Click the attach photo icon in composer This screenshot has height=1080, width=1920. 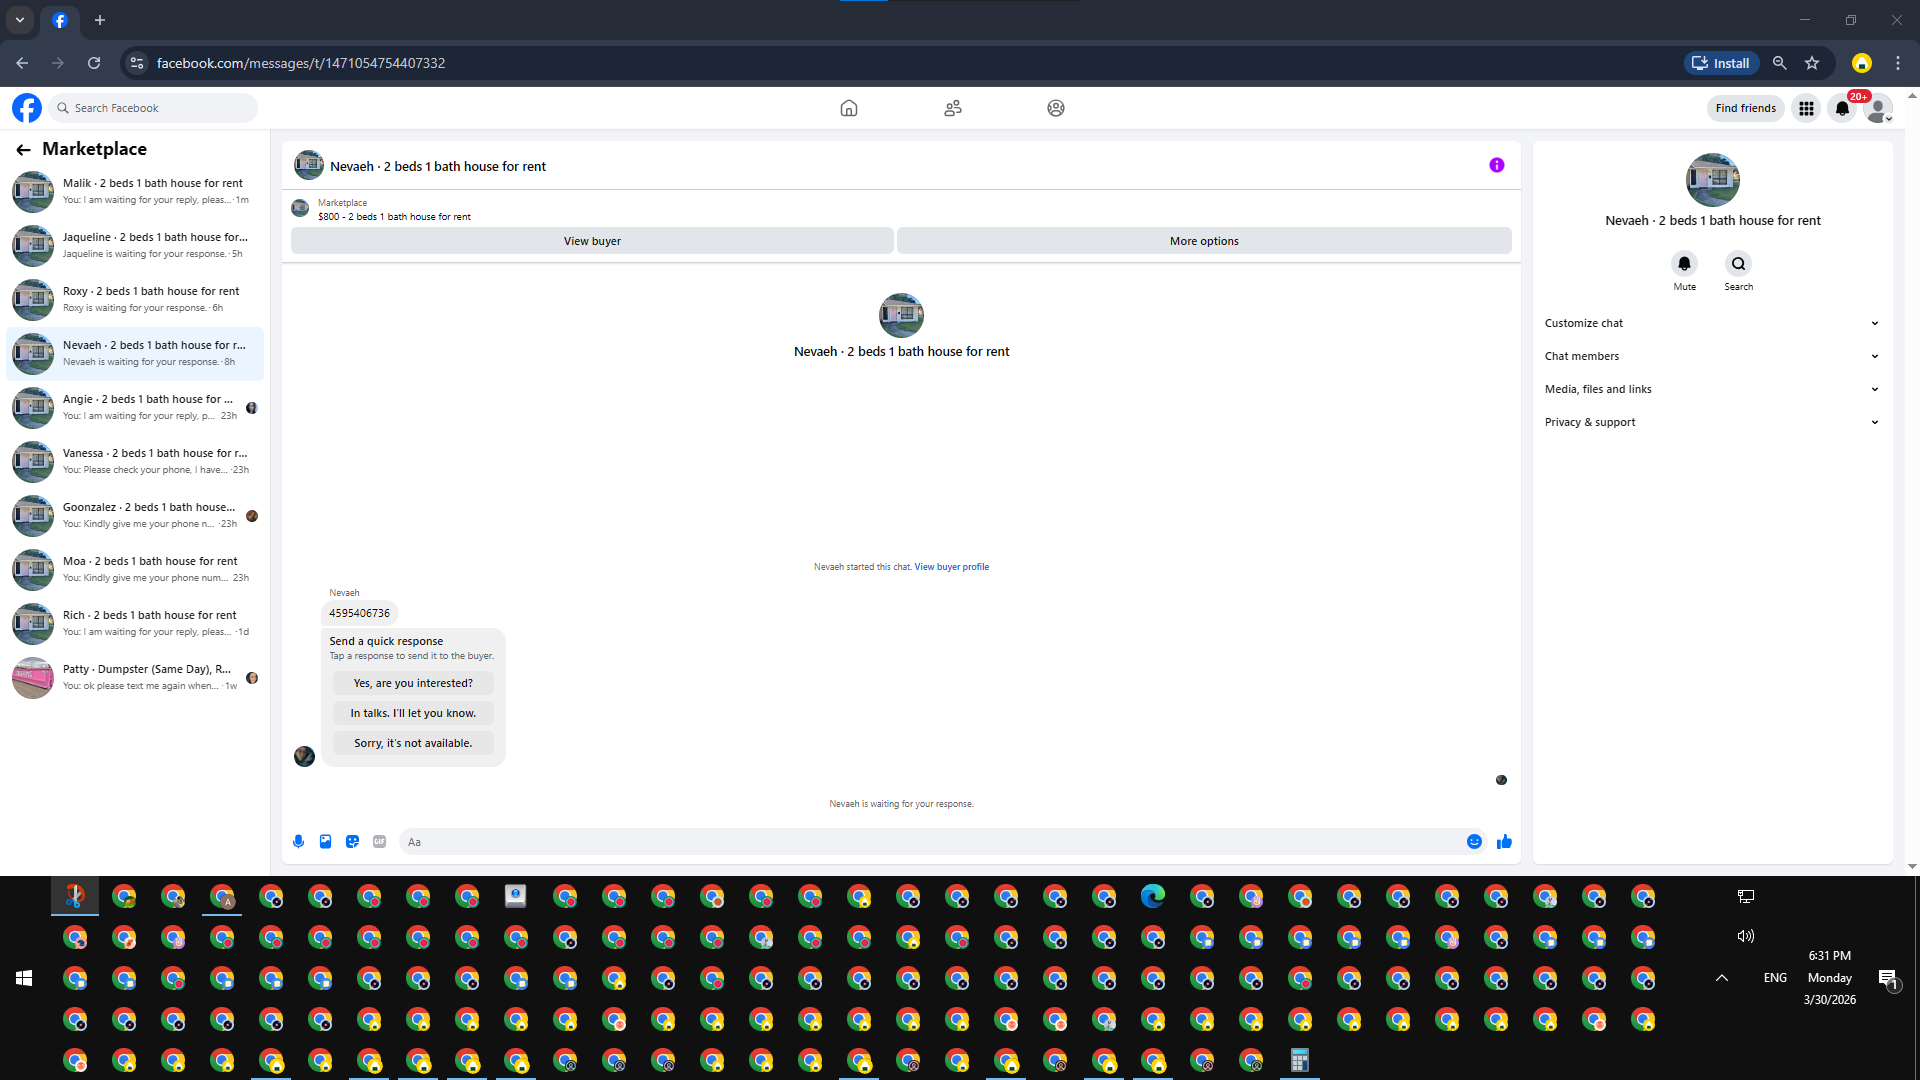point(325,842)
